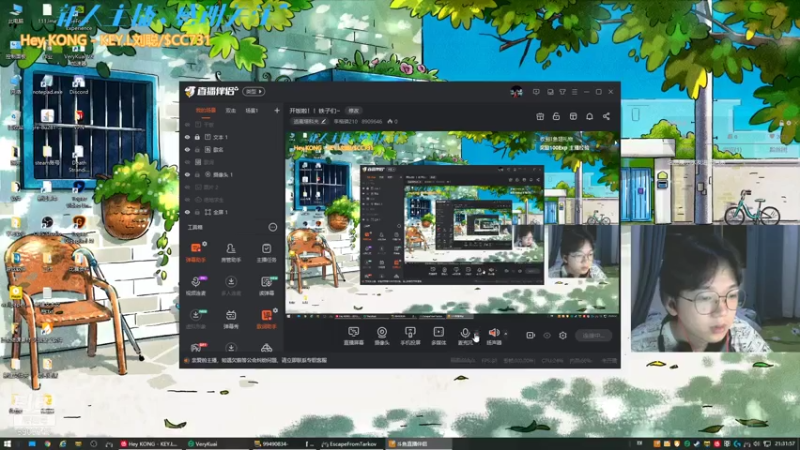The image size is (800, 450).
Task: Collapse the toolbox with the circle minus button
Action: click(x=273, y=227)
